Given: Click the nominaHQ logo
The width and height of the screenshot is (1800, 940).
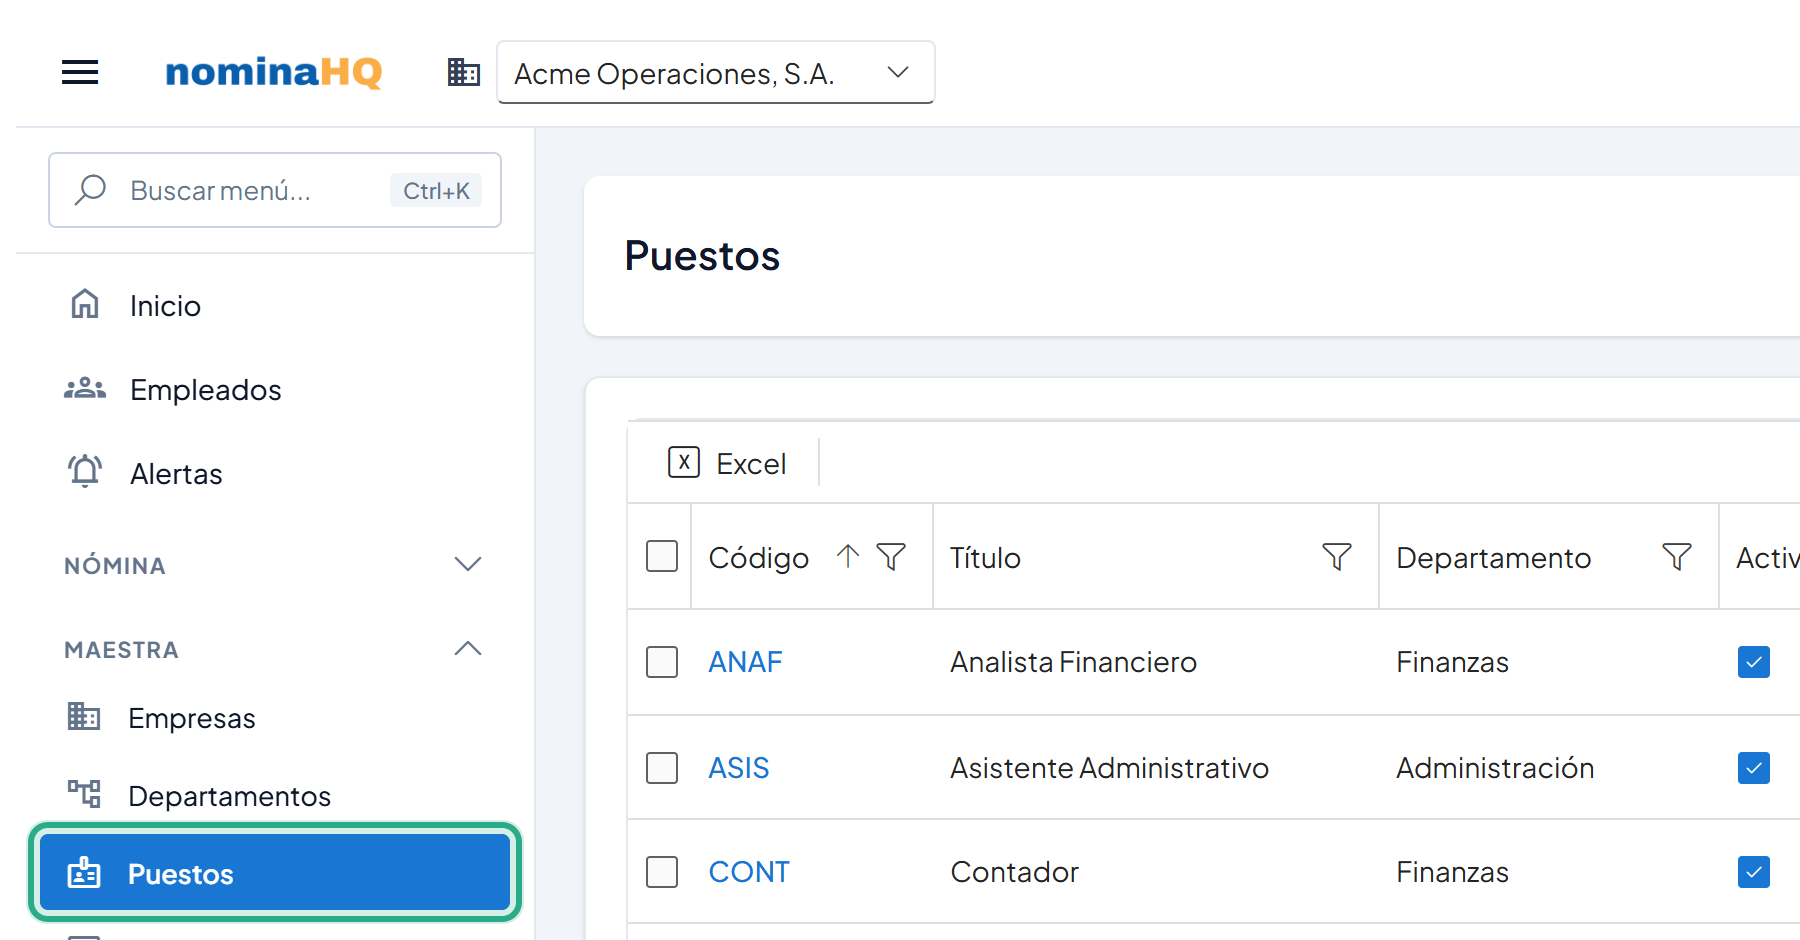Looking at the screenshot, I should [x=274, y=72].
